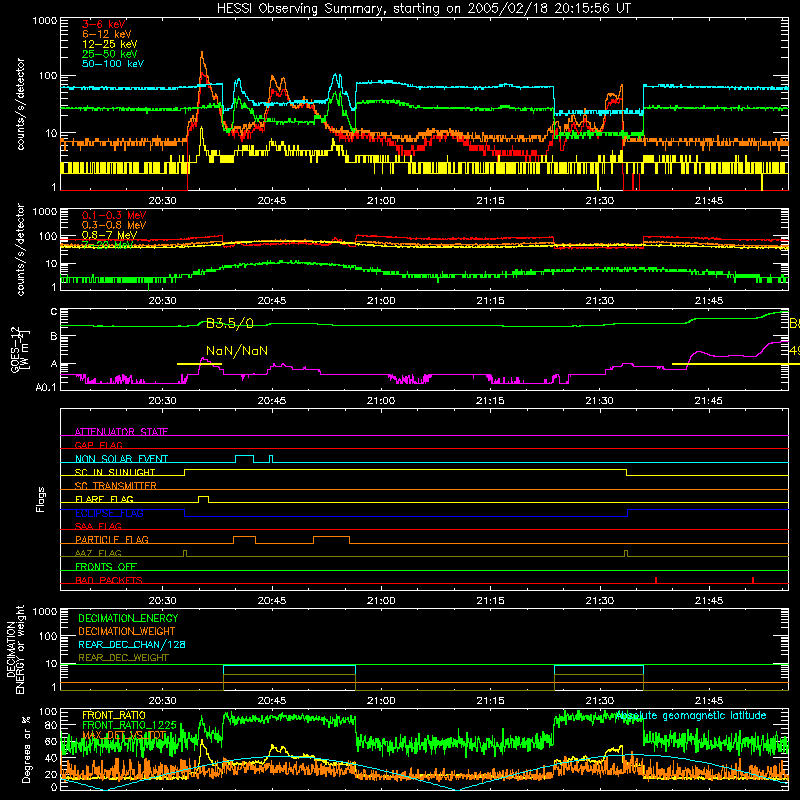Select the SC_TRANSMITTER flag label
Viewport: 800px width, 800px height.
[x=116, y=486]
